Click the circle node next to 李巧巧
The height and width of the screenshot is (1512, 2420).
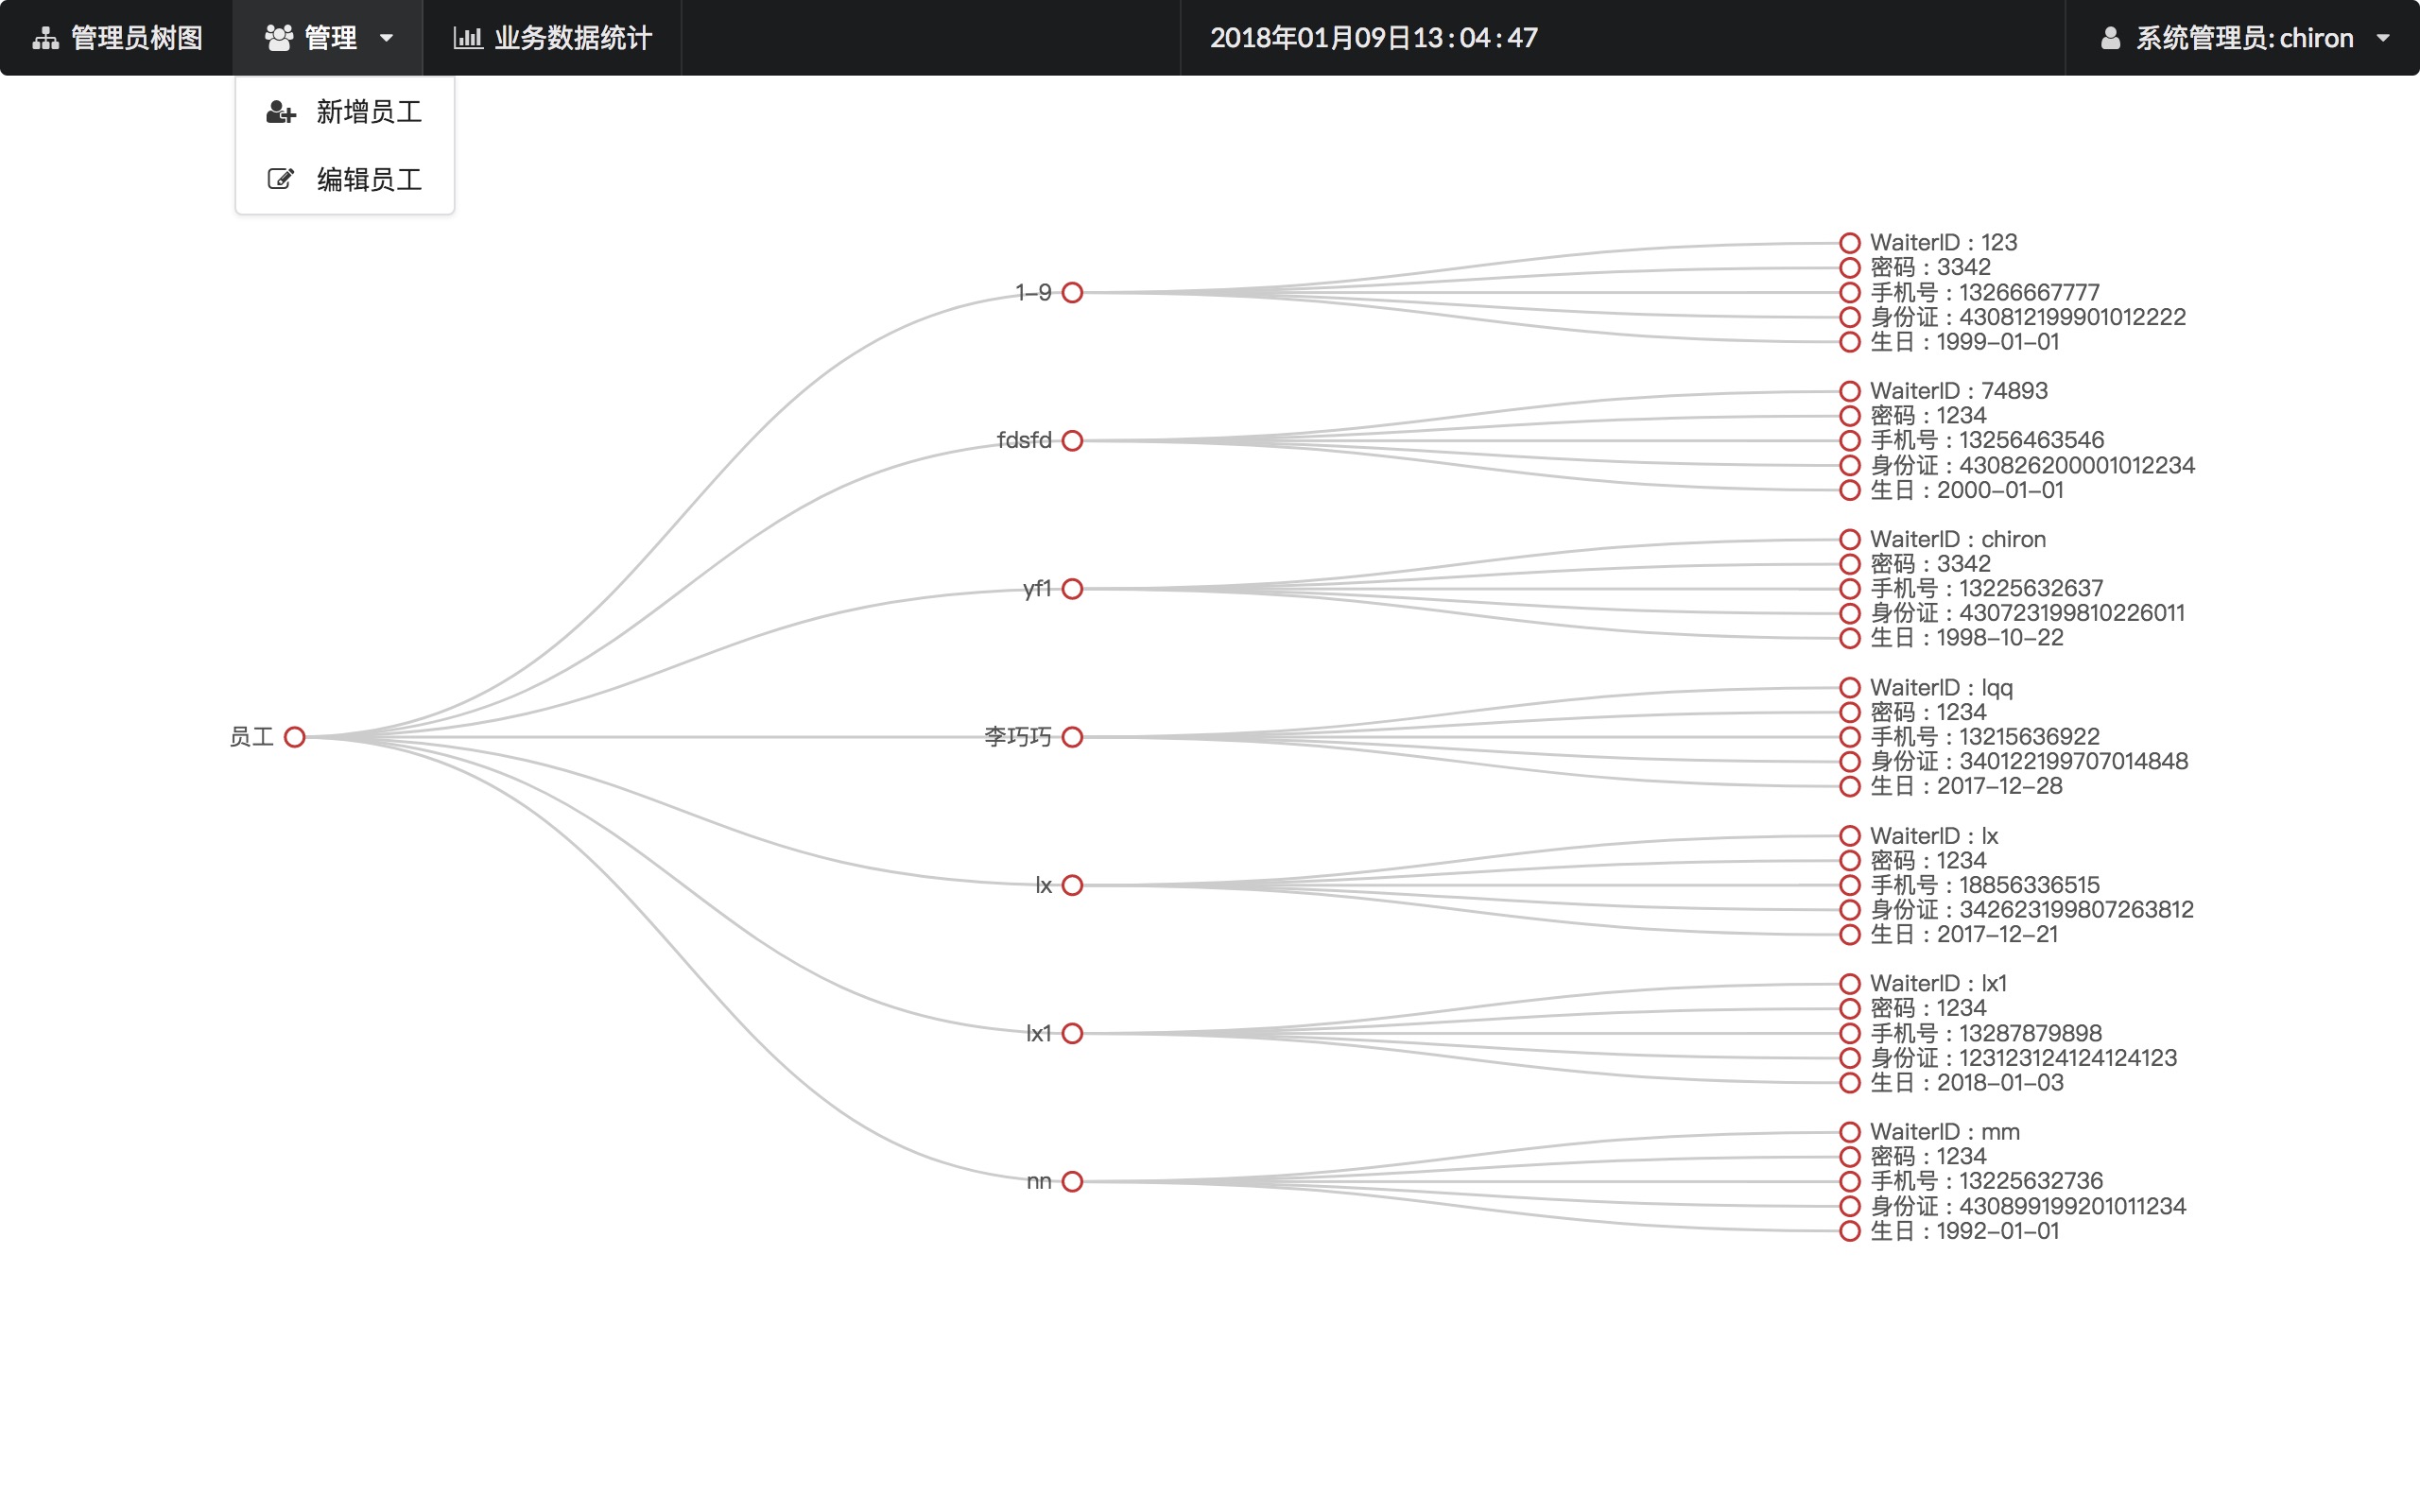click(1072, 737)
